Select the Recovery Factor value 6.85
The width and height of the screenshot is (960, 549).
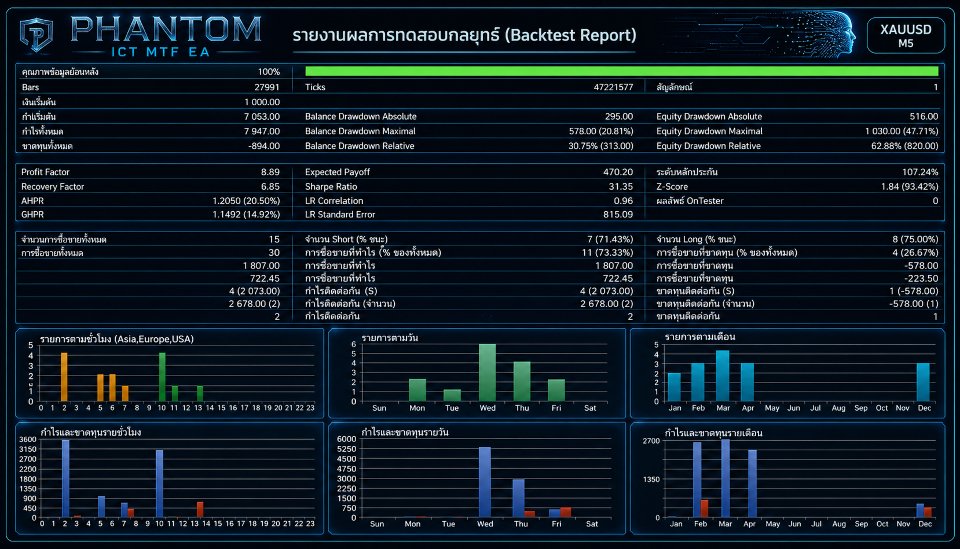point(270,187)
